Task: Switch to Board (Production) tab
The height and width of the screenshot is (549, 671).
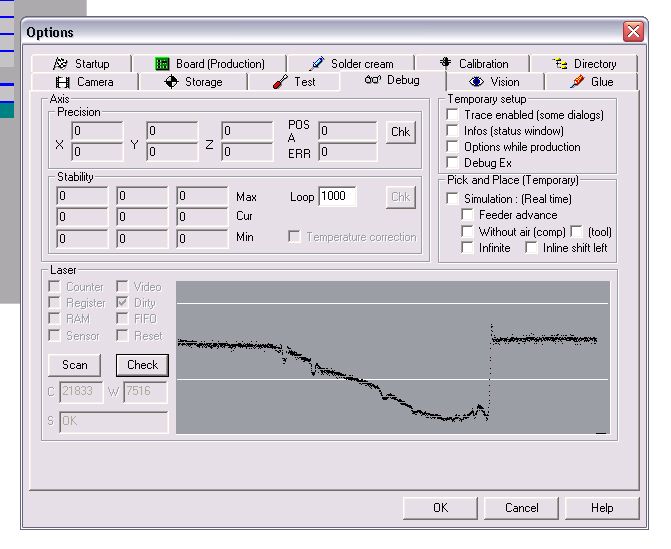Action: coord(209,64)
